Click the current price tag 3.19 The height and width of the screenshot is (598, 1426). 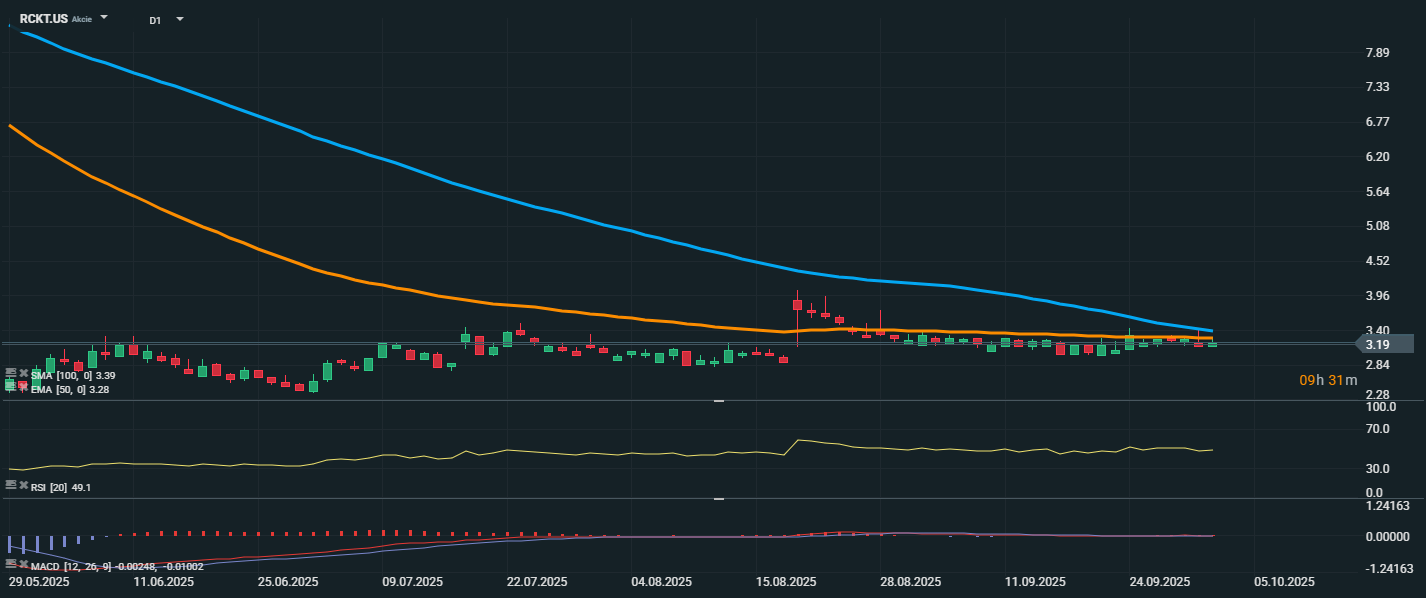coord(1383,344)
